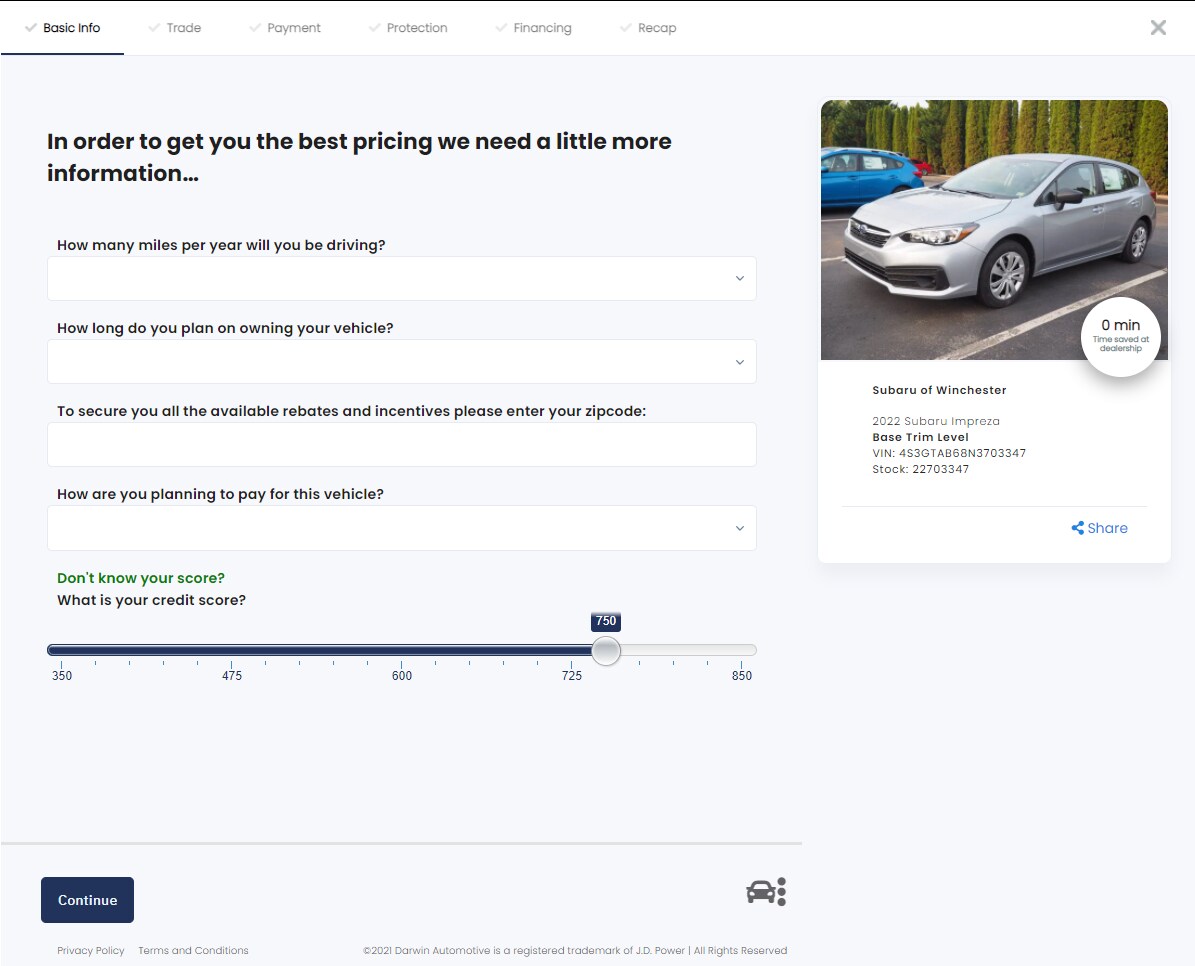Open the miles per year dropdown
This screenshot has height=966, width=1195.
pyautogui.click(x=402, y=278)
